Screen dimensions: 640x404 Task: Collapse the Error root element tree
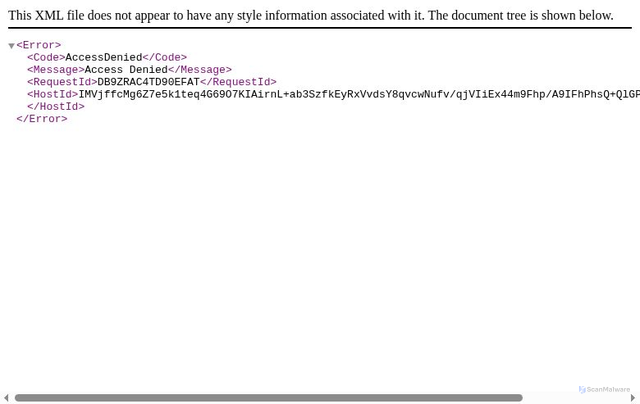click(x=11, y=46)
